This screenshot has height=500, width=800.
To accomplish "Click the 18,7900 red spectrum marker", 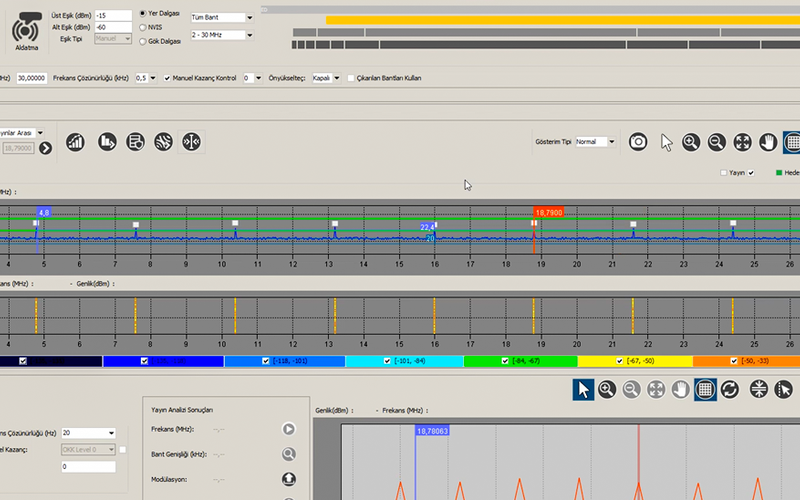I will click(x=548, y=213).
